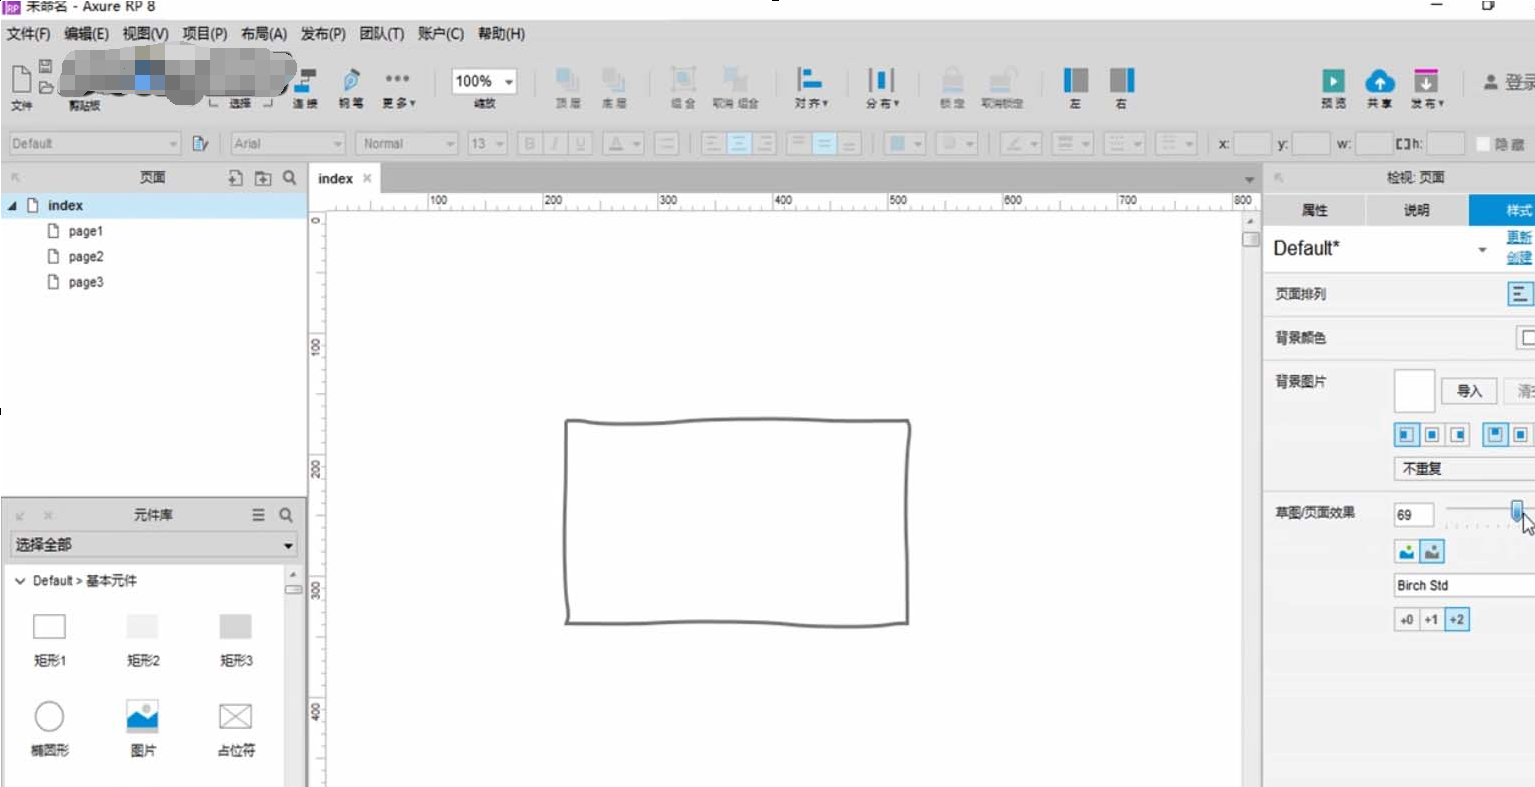Image resolution: width=1535 pixels, height=787 pixels.
Task: Select the Pen (钢笔) tool
Action: pos(351,87)
